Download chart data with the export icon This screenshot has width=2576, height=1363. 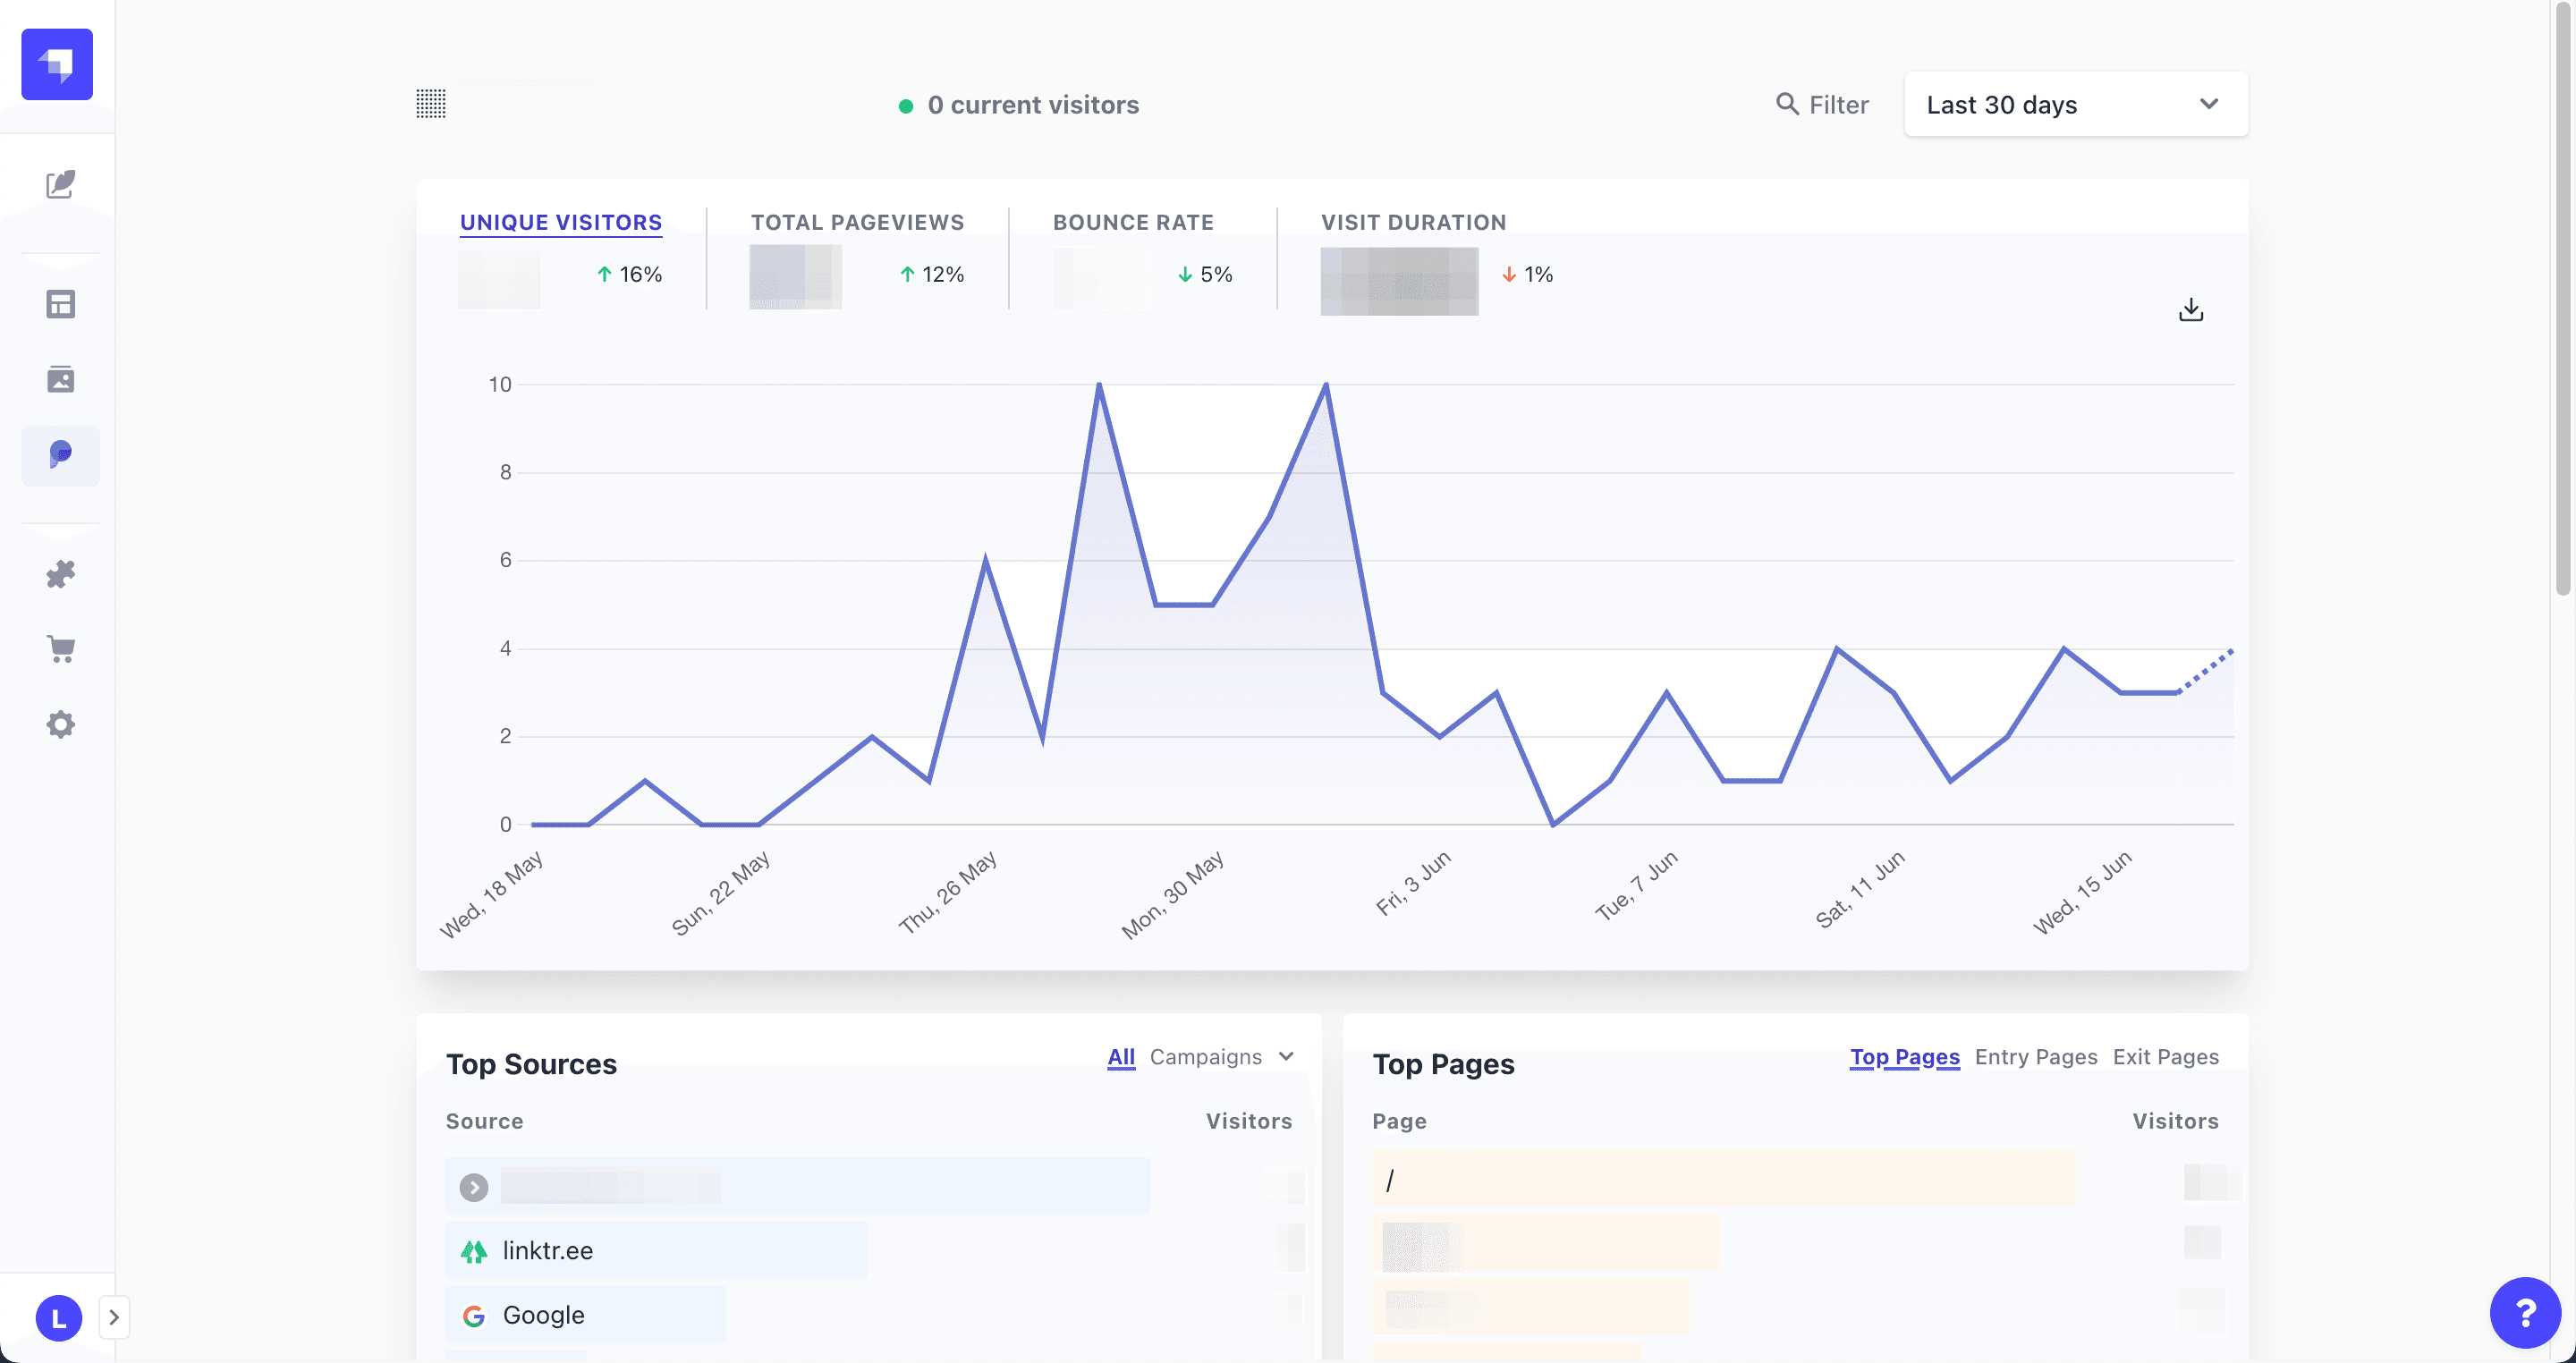[2191, 310]
